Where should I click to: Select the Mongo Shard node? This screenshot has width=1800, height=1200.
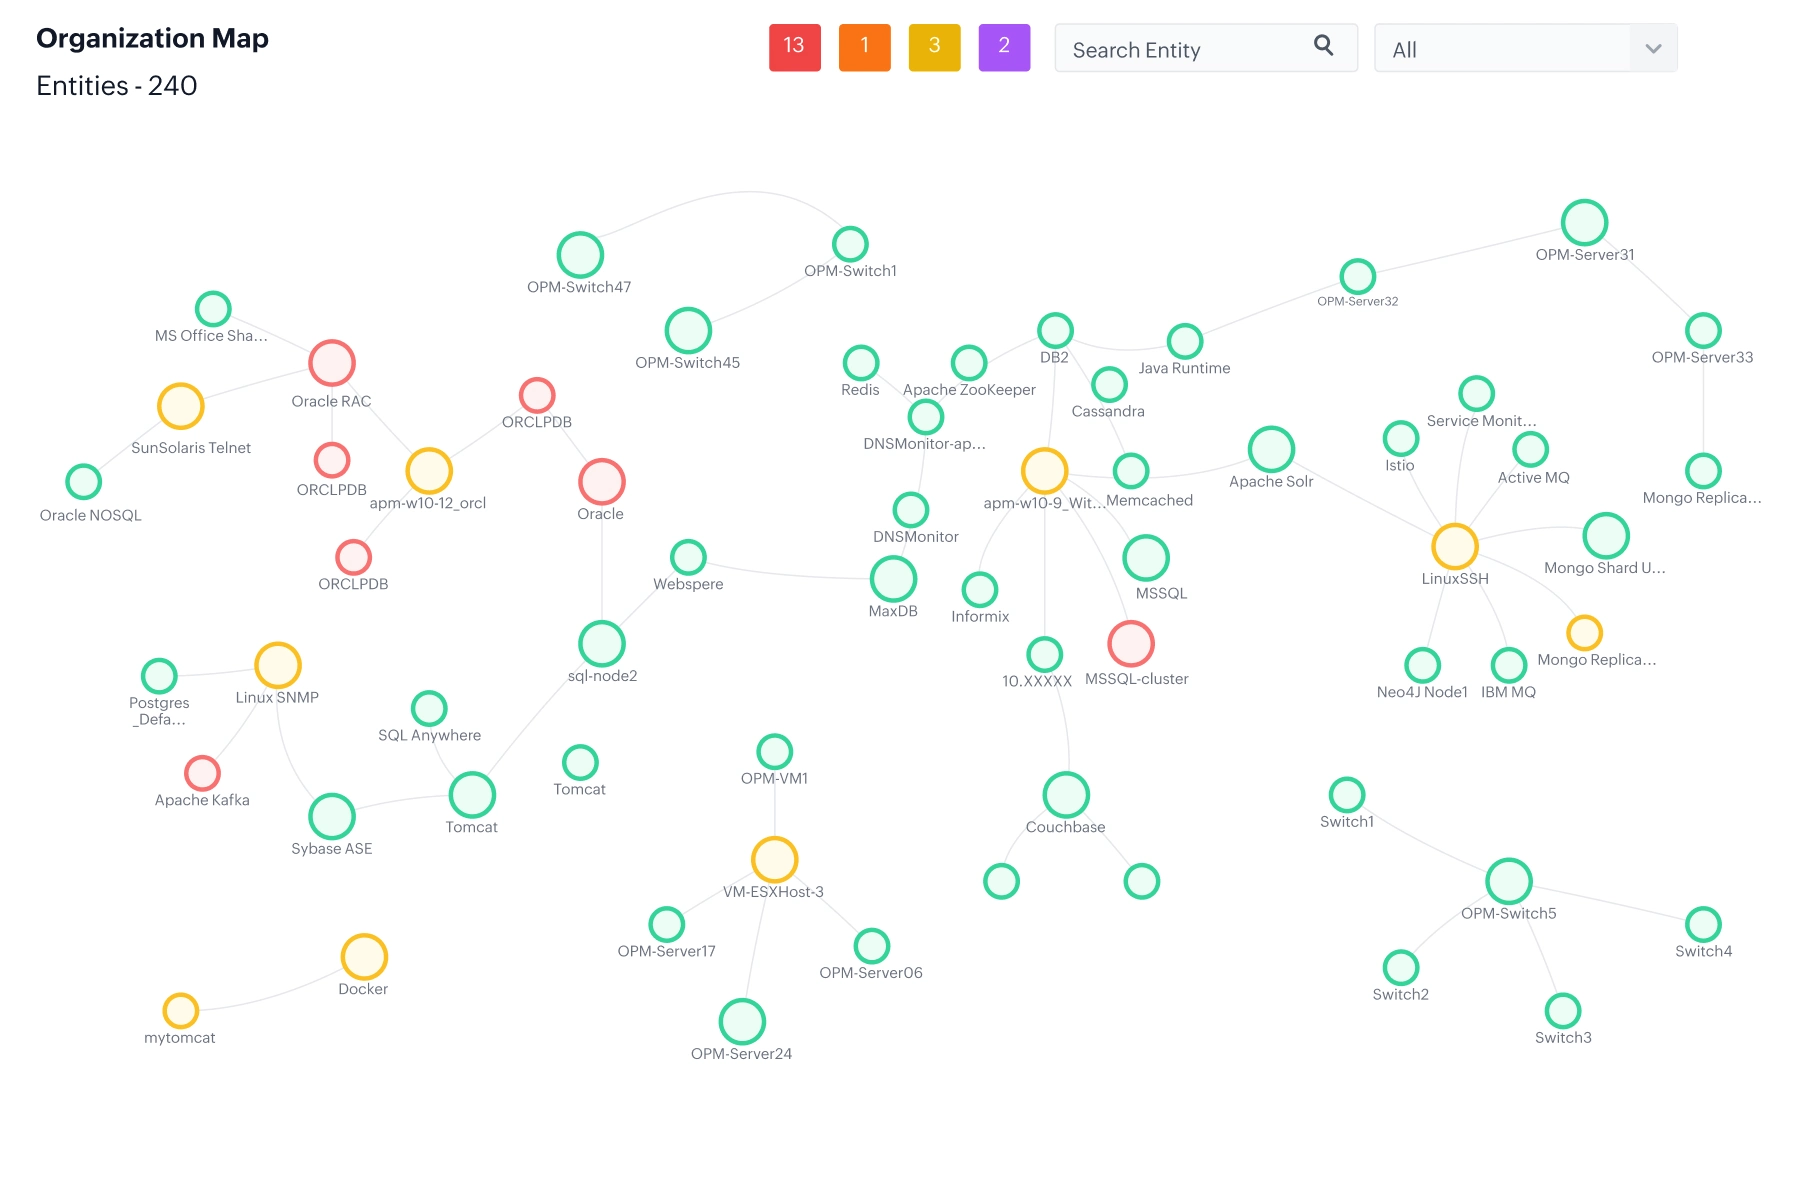point(1606,536)
